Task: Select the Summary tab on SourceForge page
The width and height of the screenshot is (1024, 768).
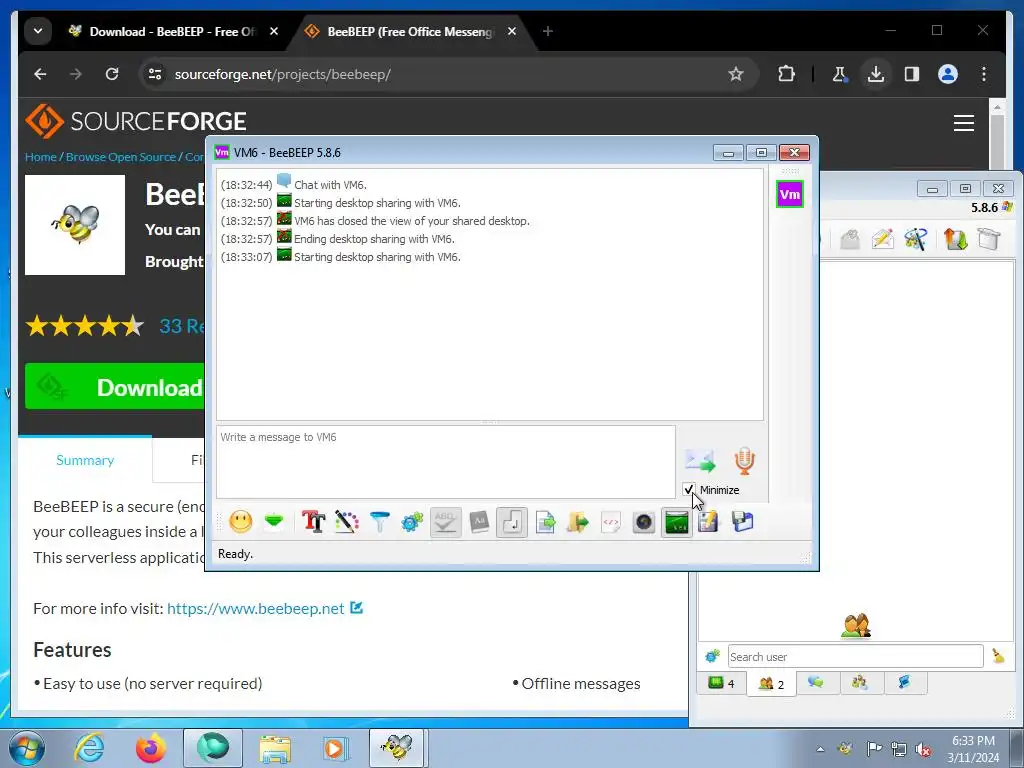Action: 85,460
